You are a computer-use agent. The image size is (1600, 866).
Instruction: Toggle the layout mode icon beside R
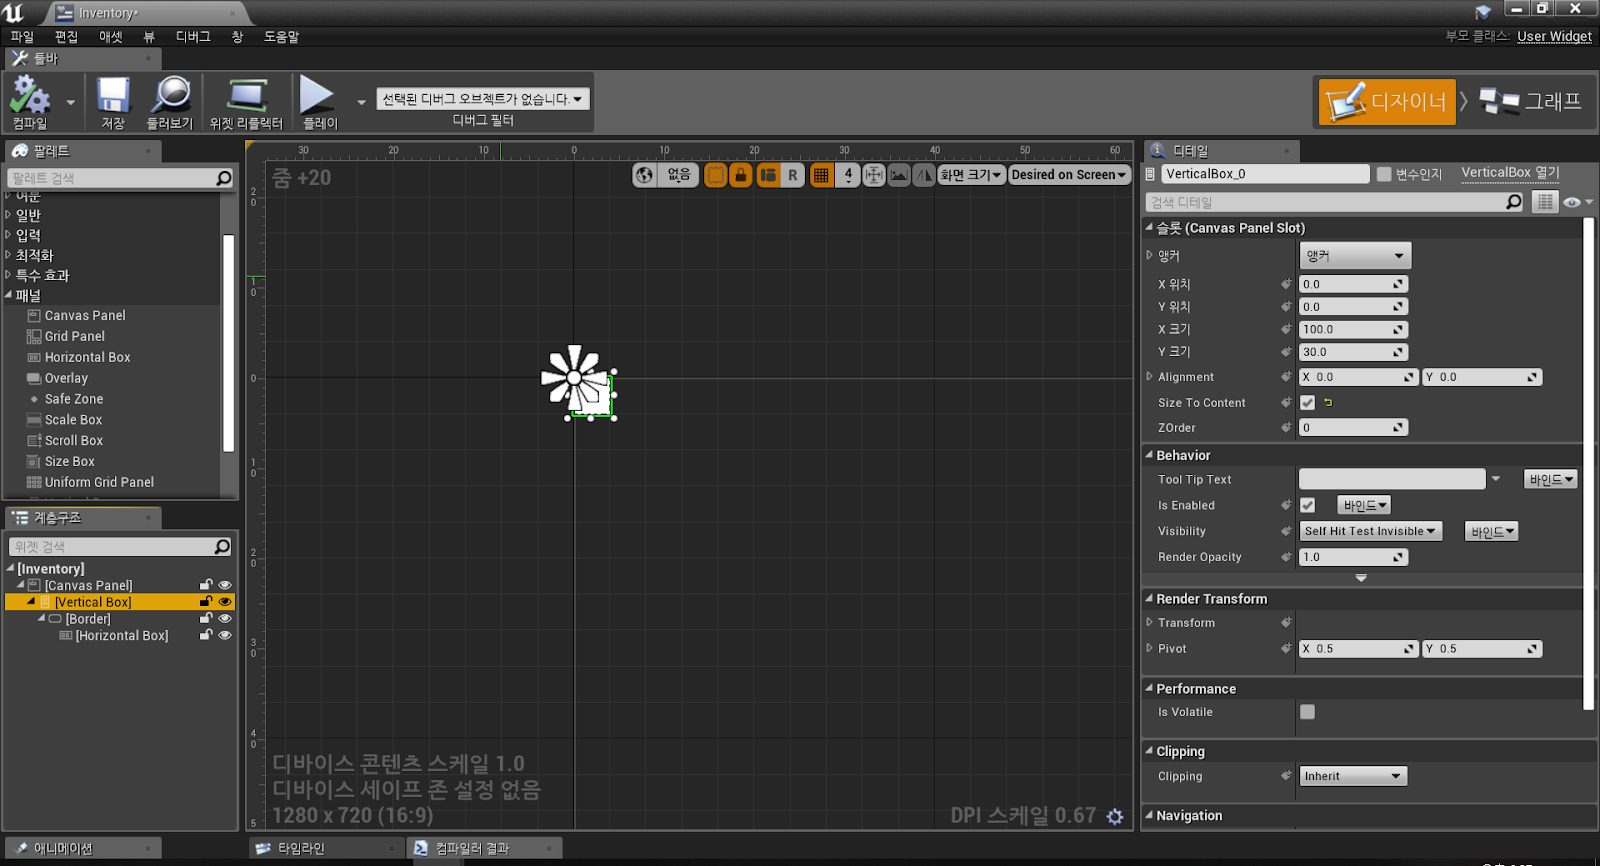768,175
